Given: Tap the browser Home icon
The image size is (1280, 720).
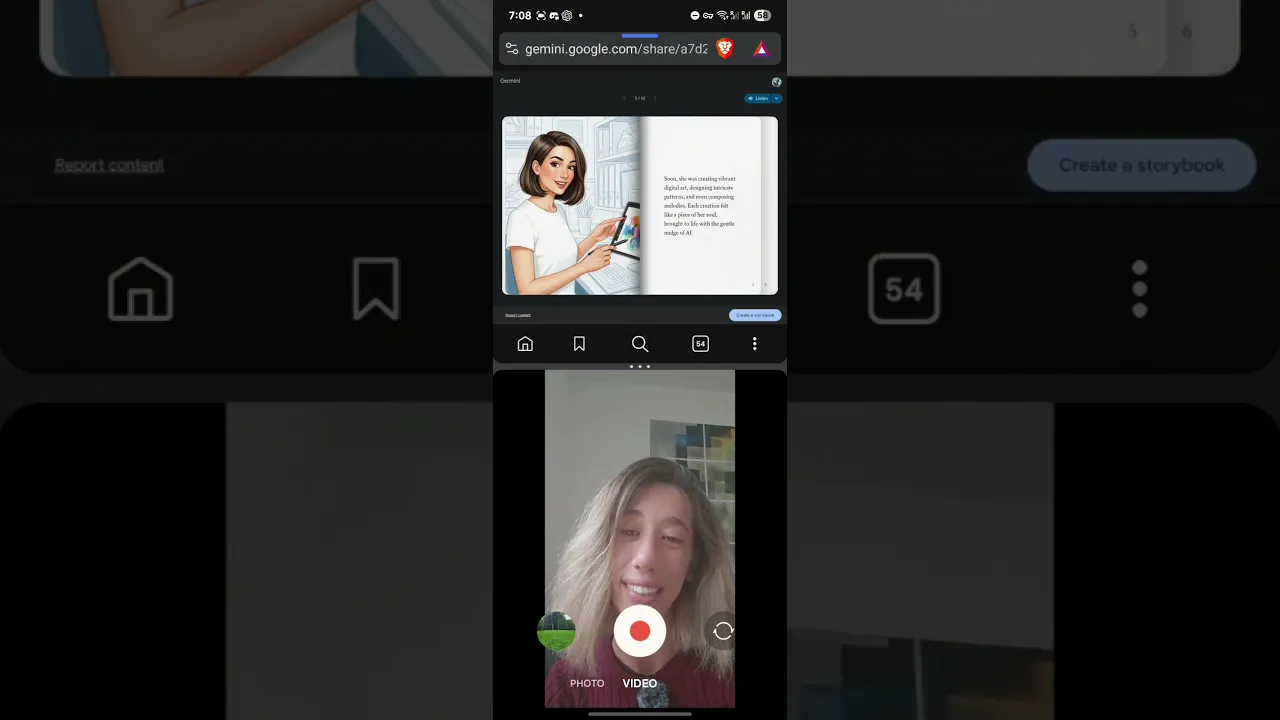Looking at the screenshot, I should pos(525,344).
